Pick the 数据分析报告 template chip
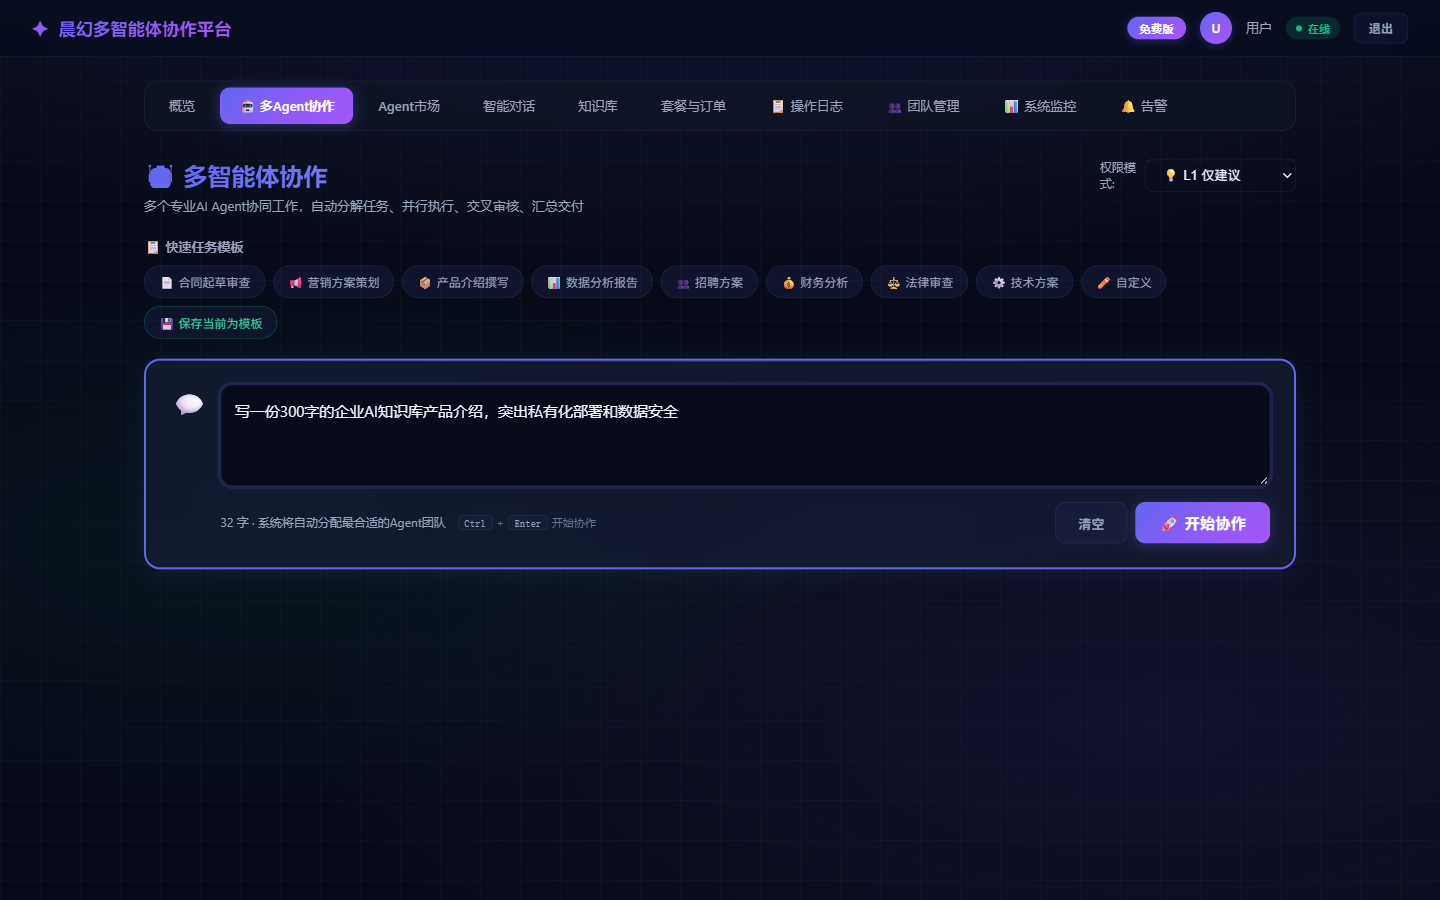The image size is (1440, 900). pos(592,282)
